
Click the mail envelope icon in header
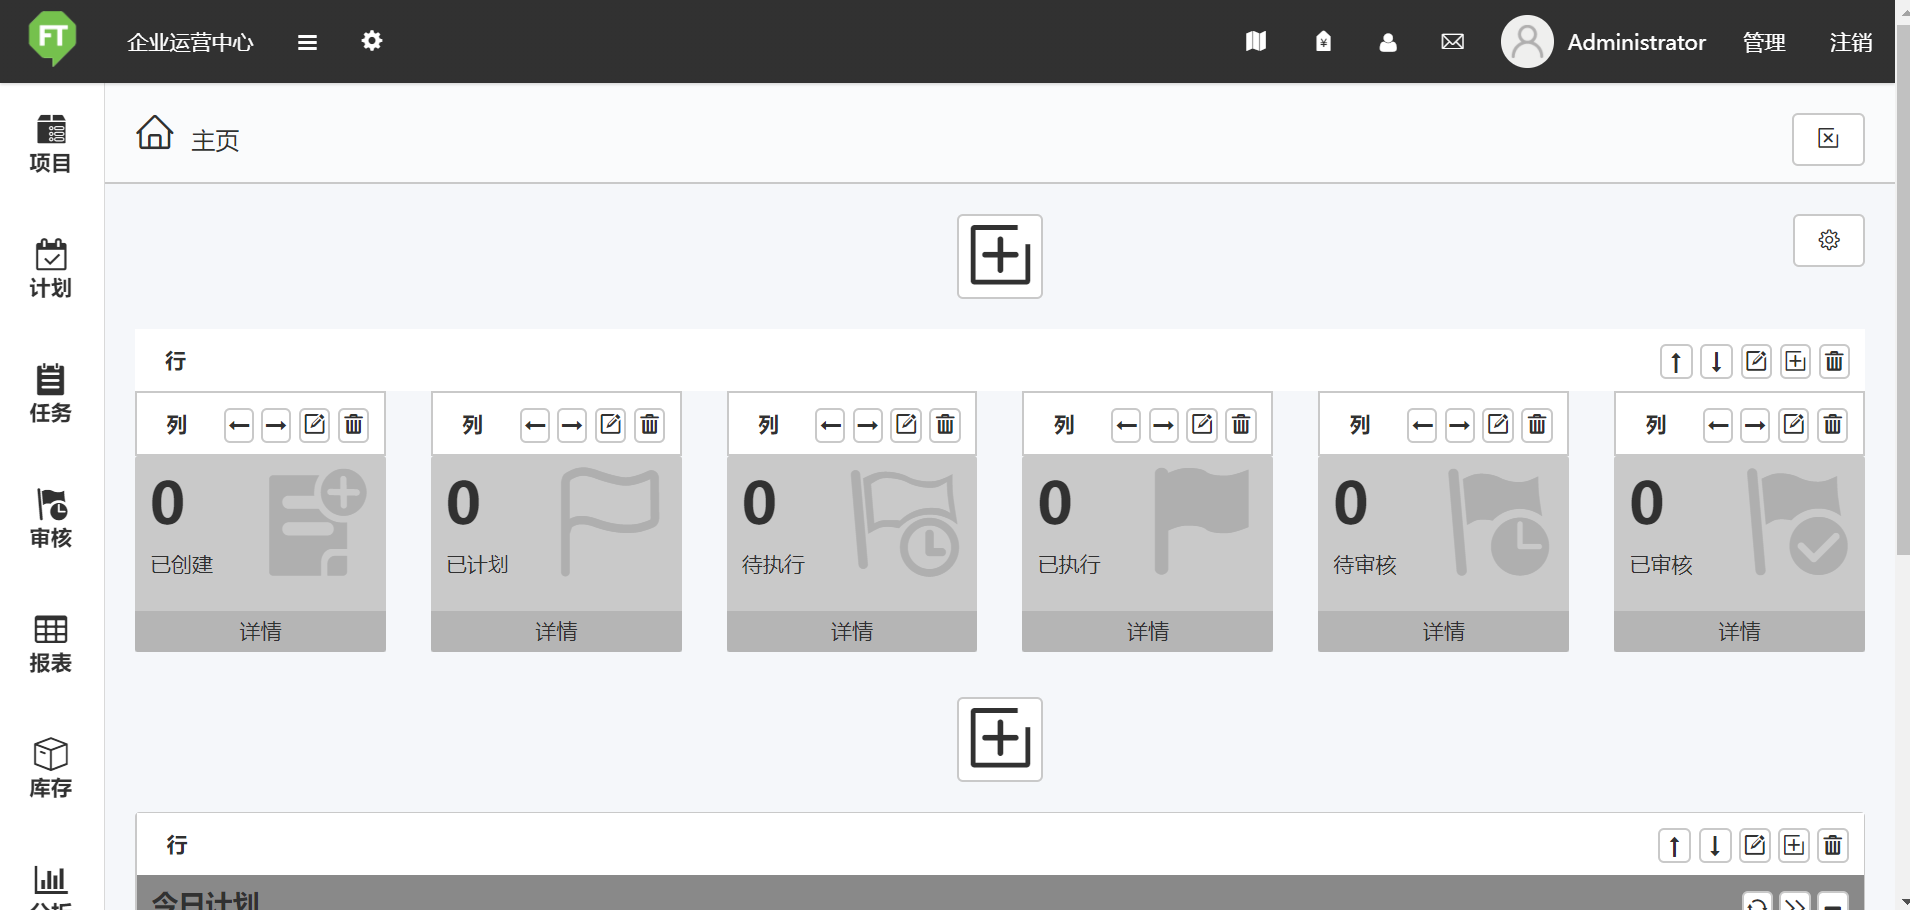click(1452, 42)
